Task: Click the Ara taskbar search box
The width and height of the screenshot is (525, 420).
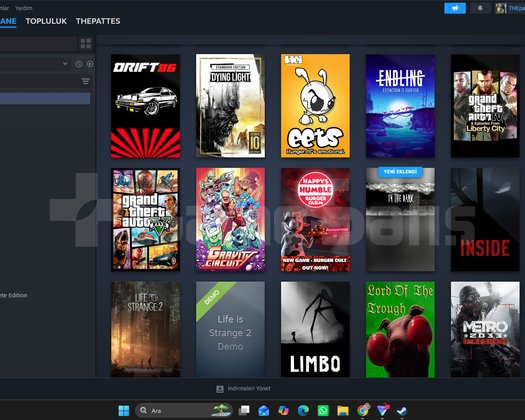Action: pyautogui.click(x=184, y=410)
